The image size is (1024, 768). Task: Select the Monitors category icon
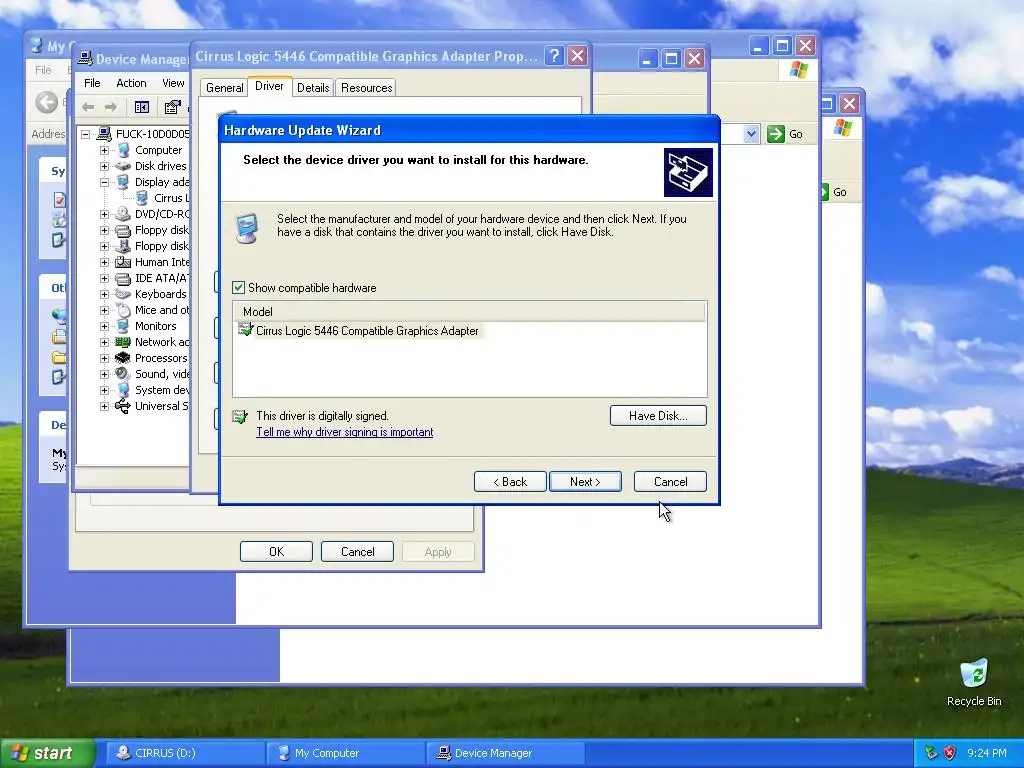[123, 327]
